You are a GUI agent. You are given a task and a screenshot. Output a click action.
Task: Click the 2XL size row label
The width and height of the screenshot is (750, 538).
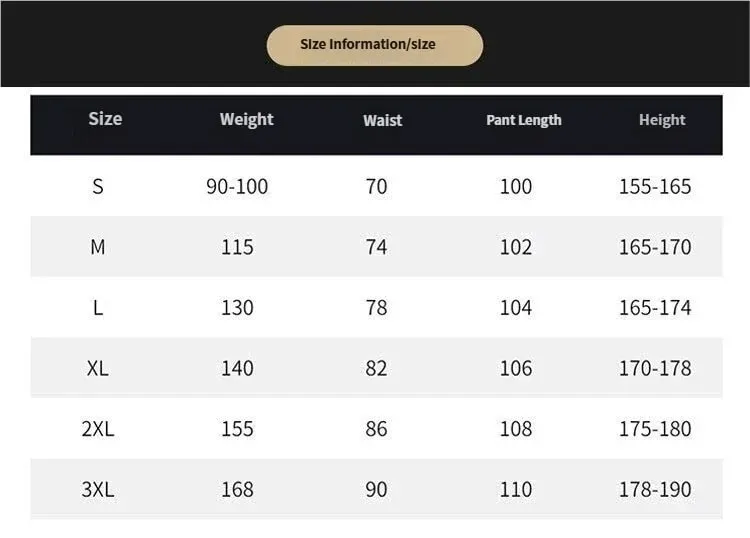coord(98,429)
